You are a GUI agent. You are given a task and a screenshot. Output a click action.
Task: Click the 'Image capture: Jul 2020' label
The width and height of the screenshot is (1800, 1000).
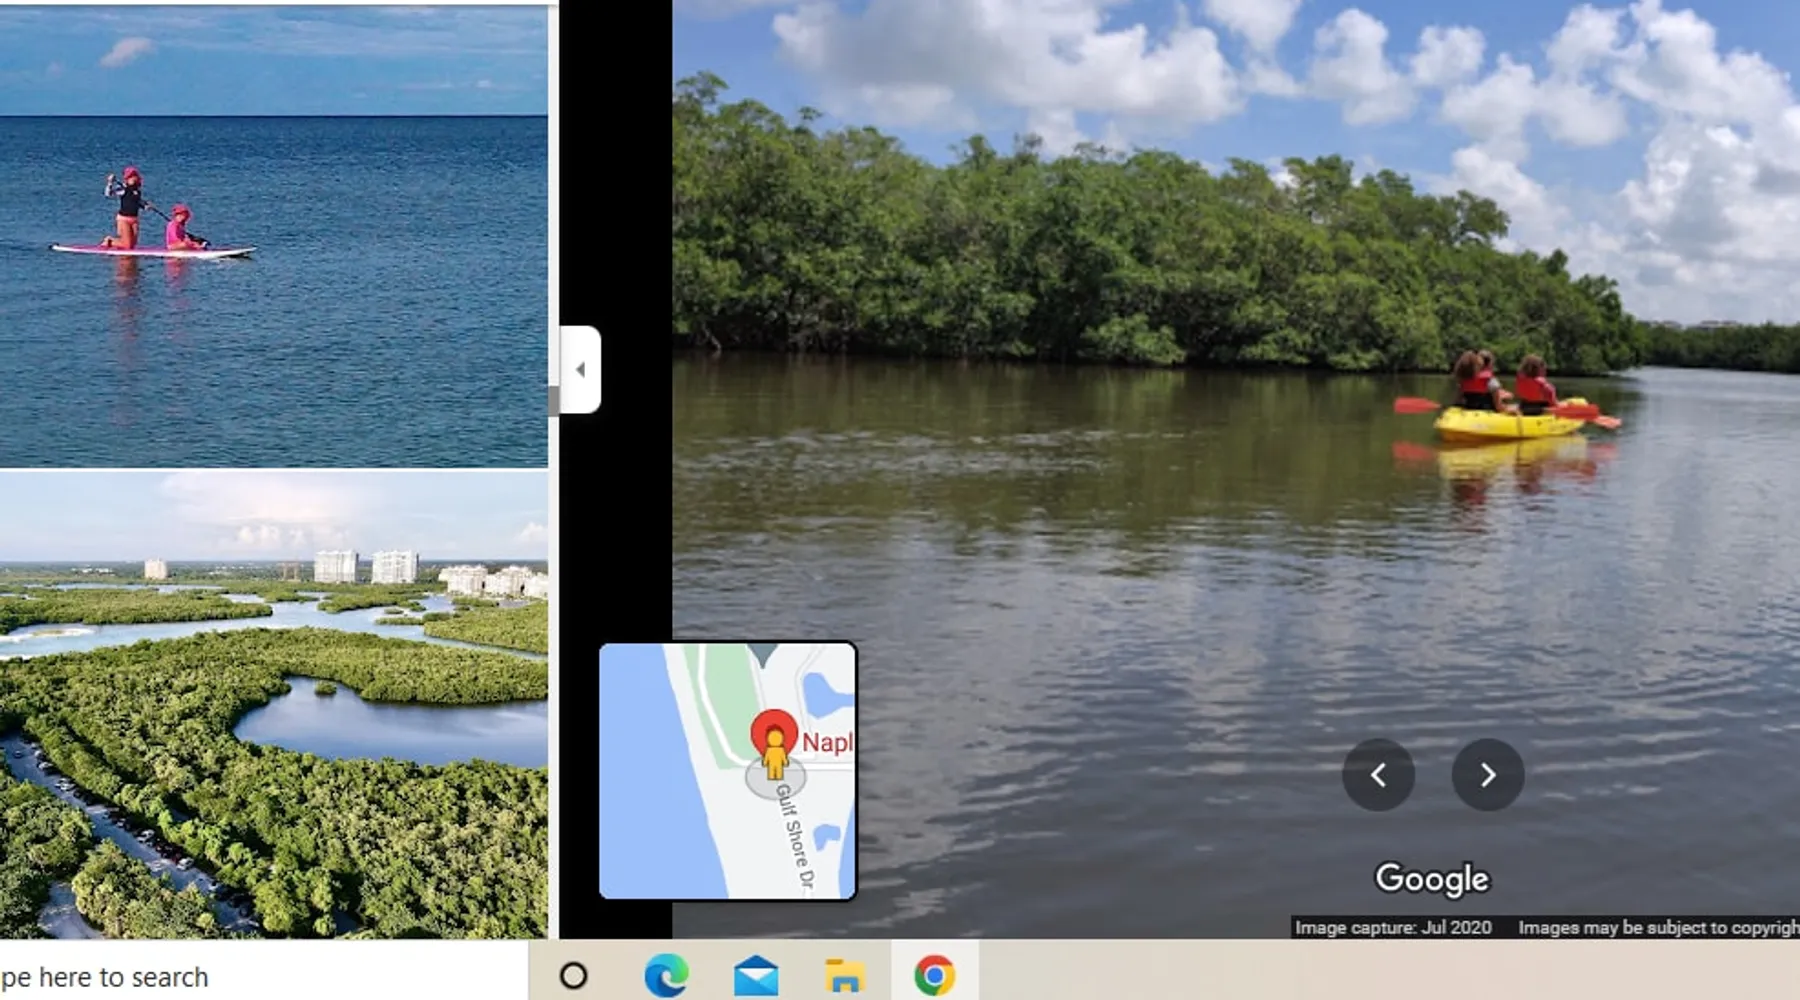click(x=1393, y=928)
